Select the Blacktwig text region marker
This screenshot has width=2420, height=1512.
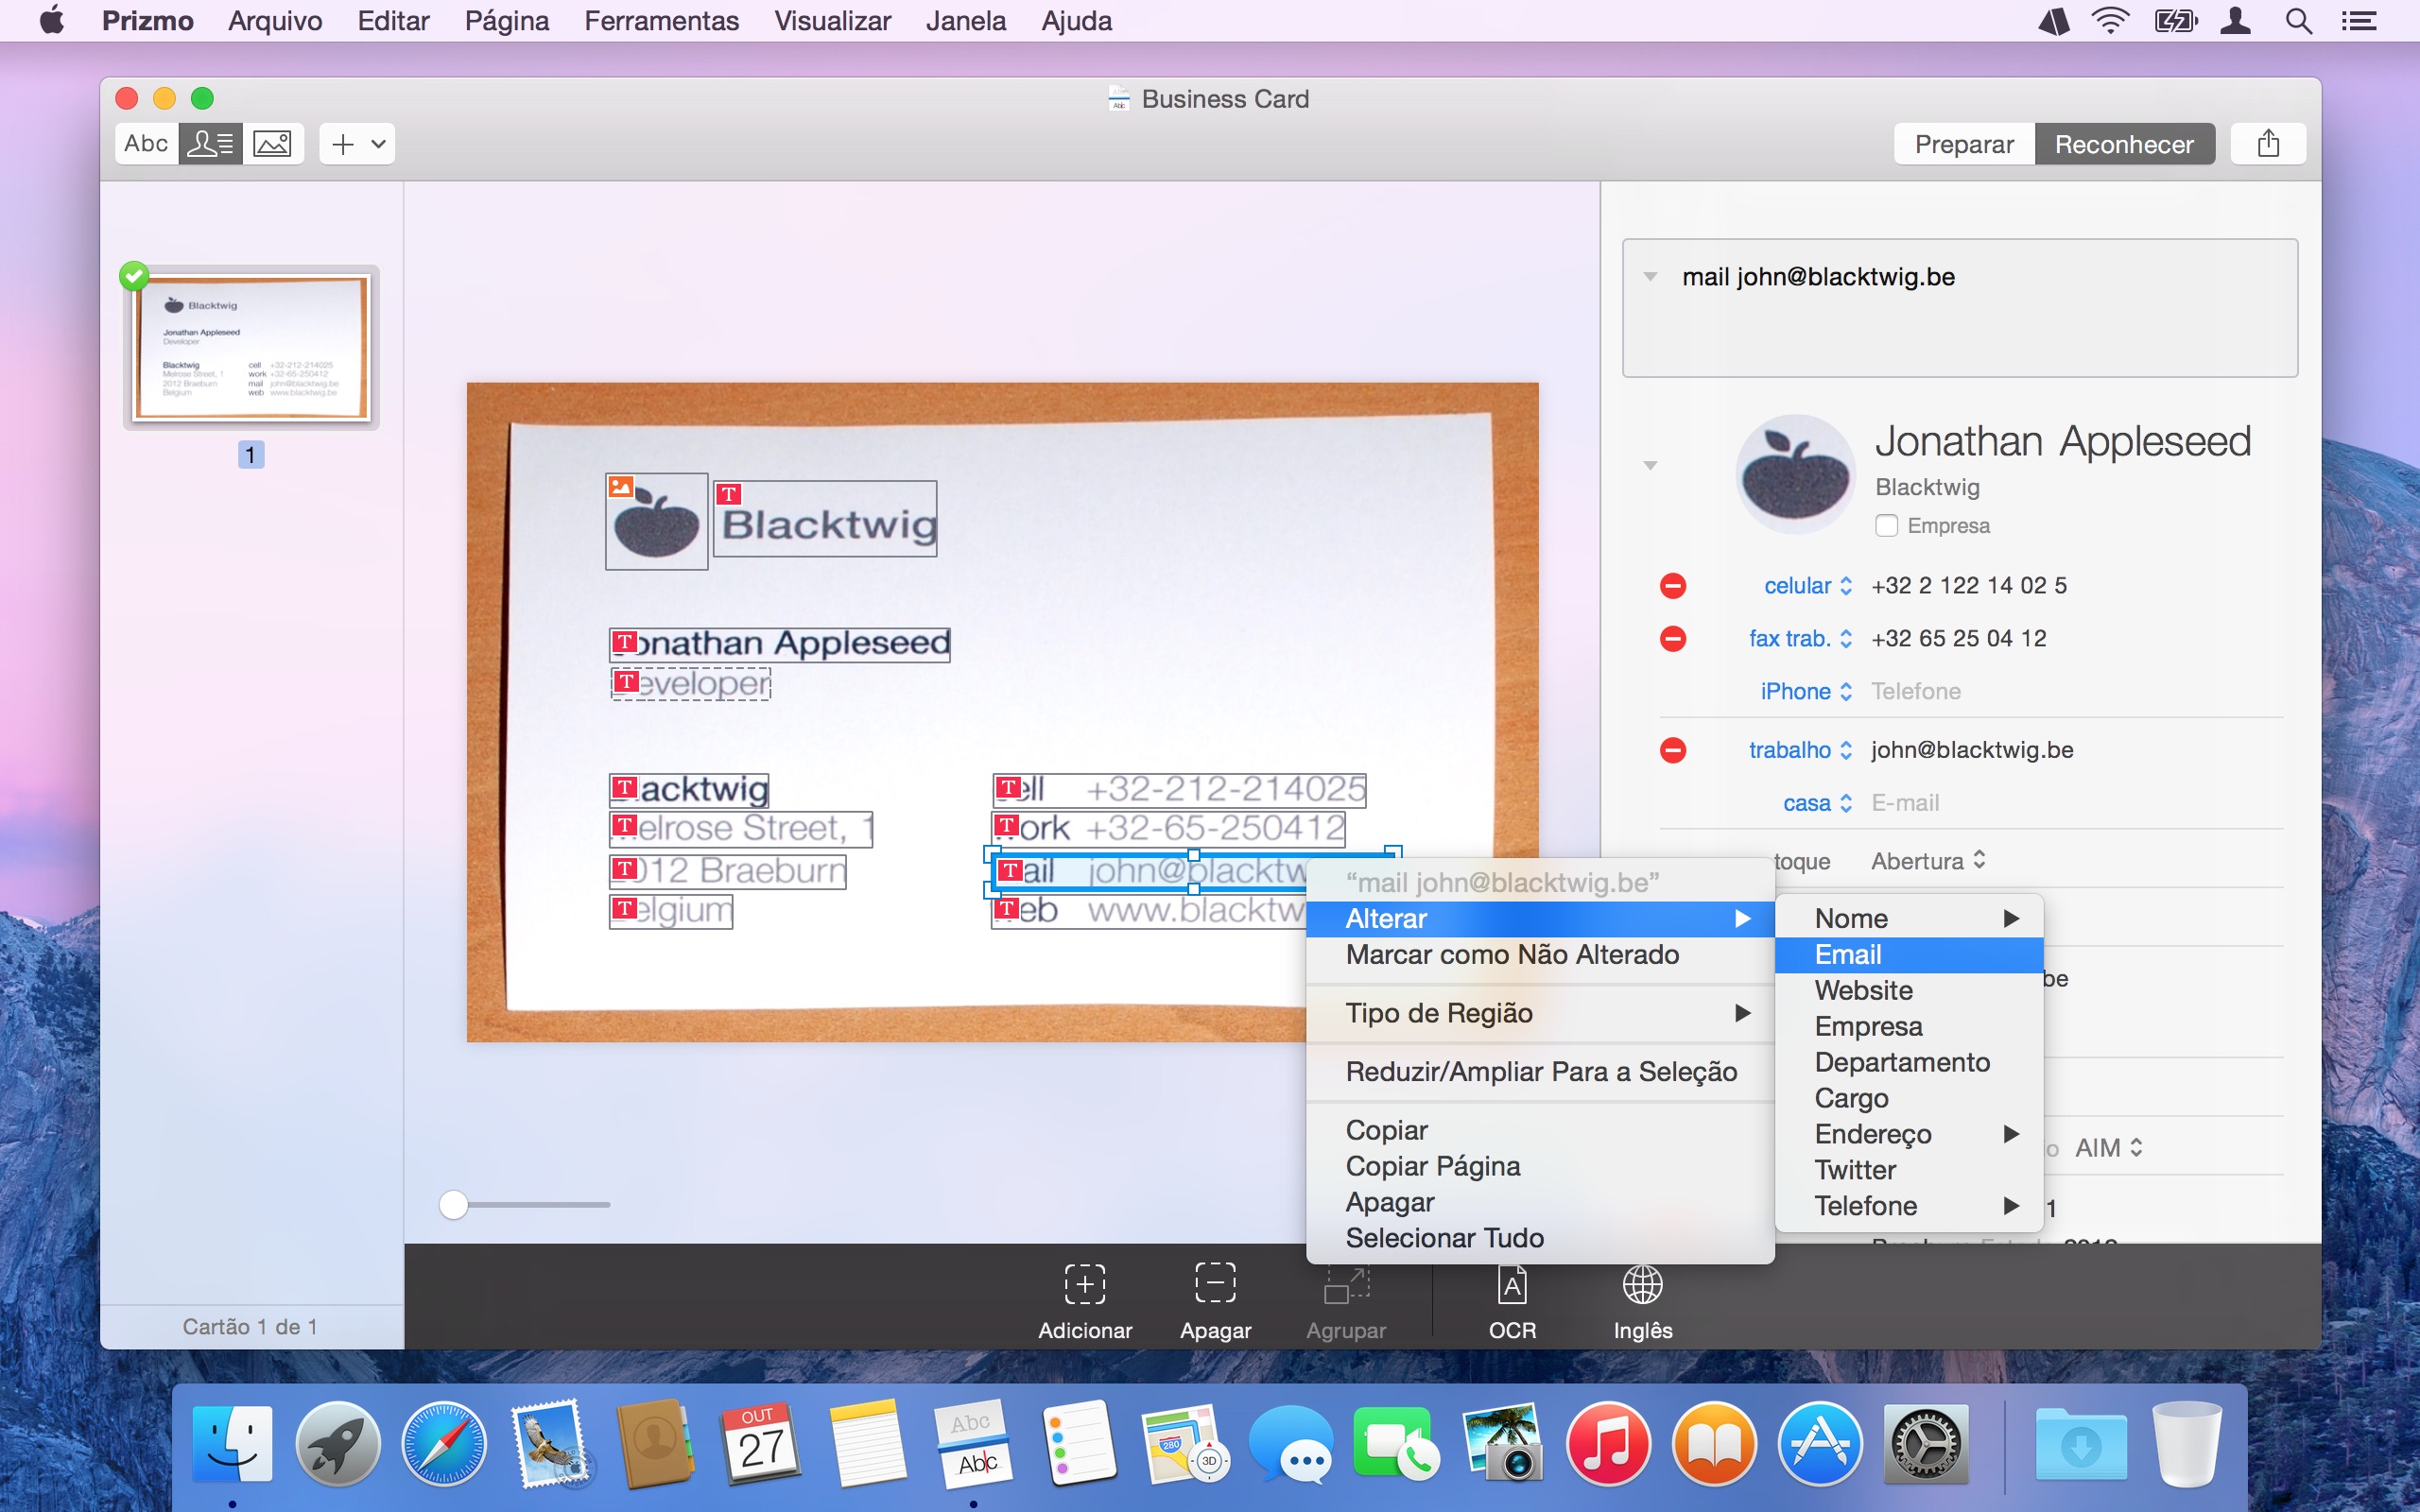coord(729,494)
